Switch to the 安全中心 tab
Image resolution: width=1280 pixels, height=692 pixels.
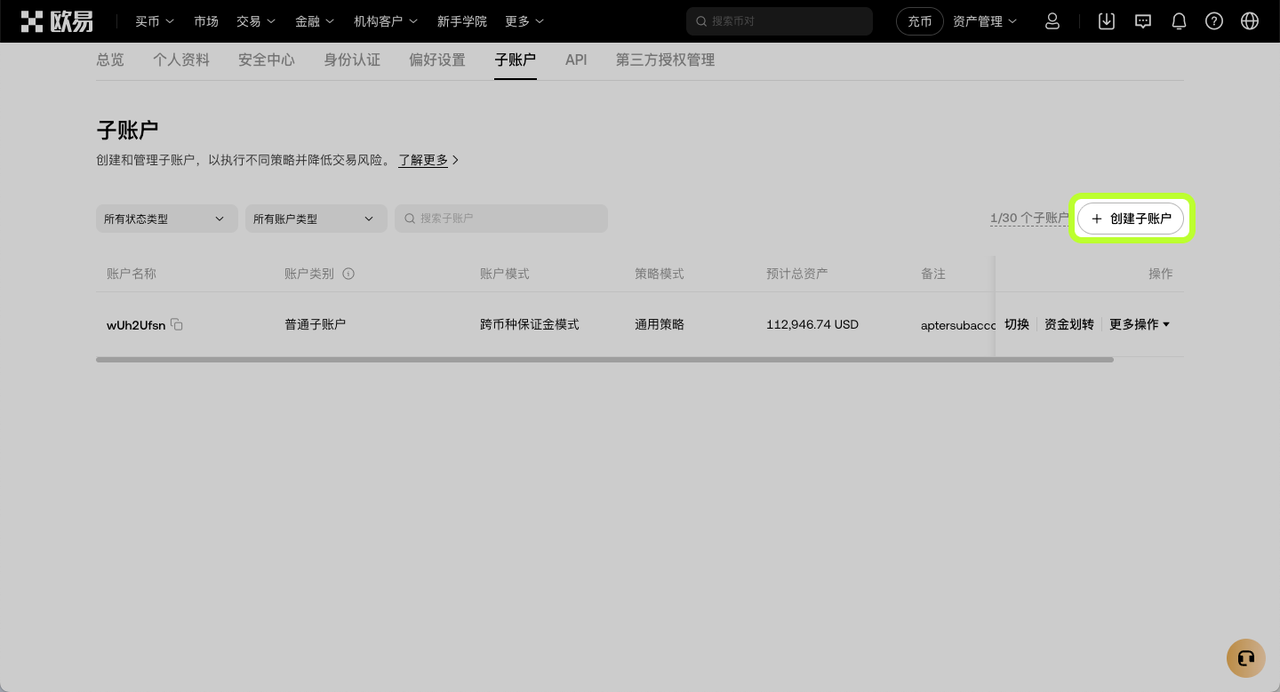coord(266,60)
